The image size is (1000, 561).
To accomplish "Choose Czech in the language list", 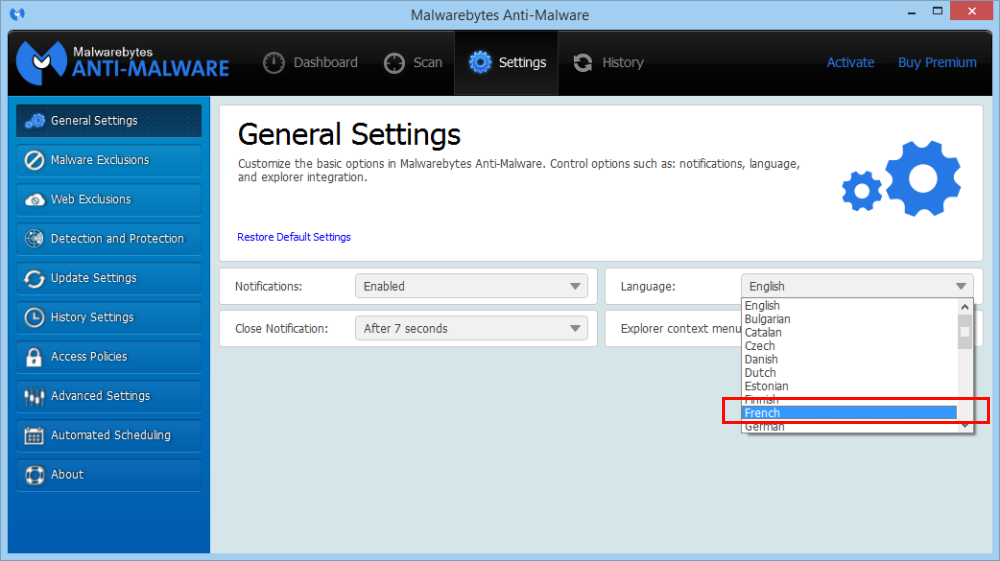I will [x=849, y=346].
